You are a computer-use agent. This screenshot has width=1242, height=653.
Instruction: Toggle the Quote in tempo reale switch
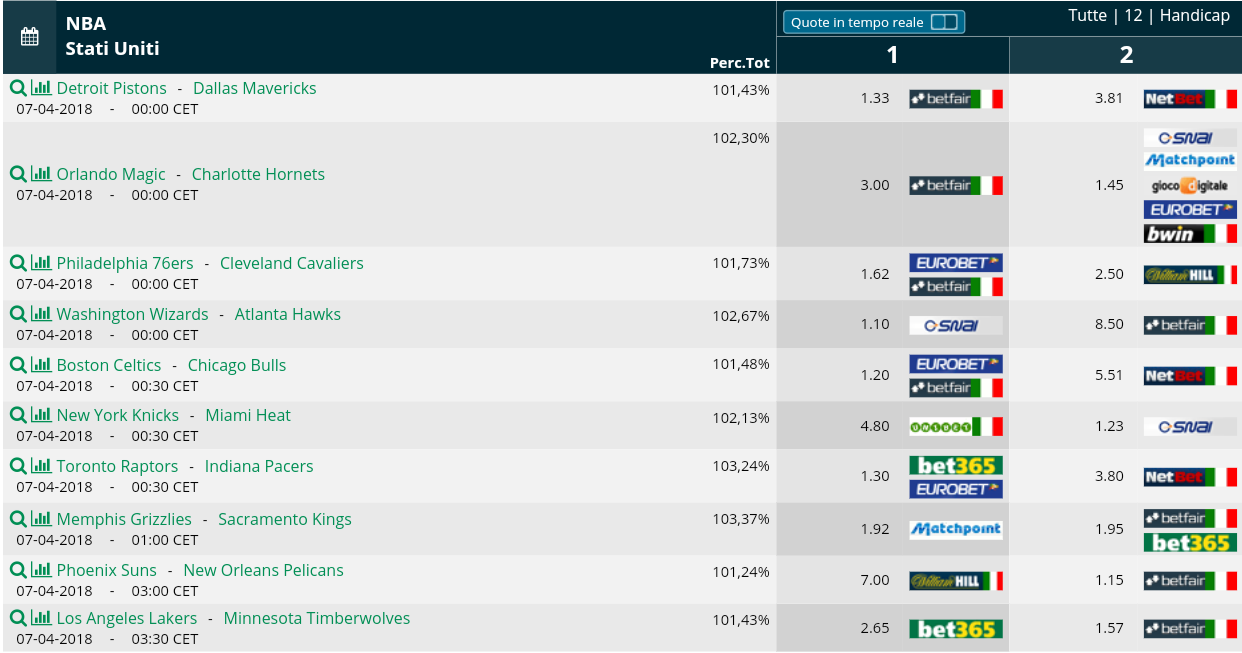pyautogui.click(x=943, y=22)
